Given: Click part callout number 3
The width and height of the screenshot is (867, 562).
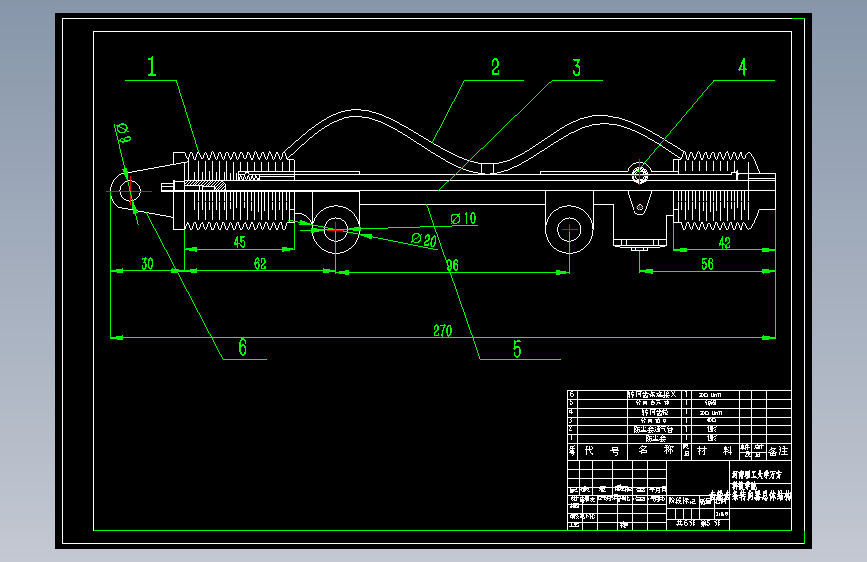Looking at the screenshot, I should (x=577, y=68).
